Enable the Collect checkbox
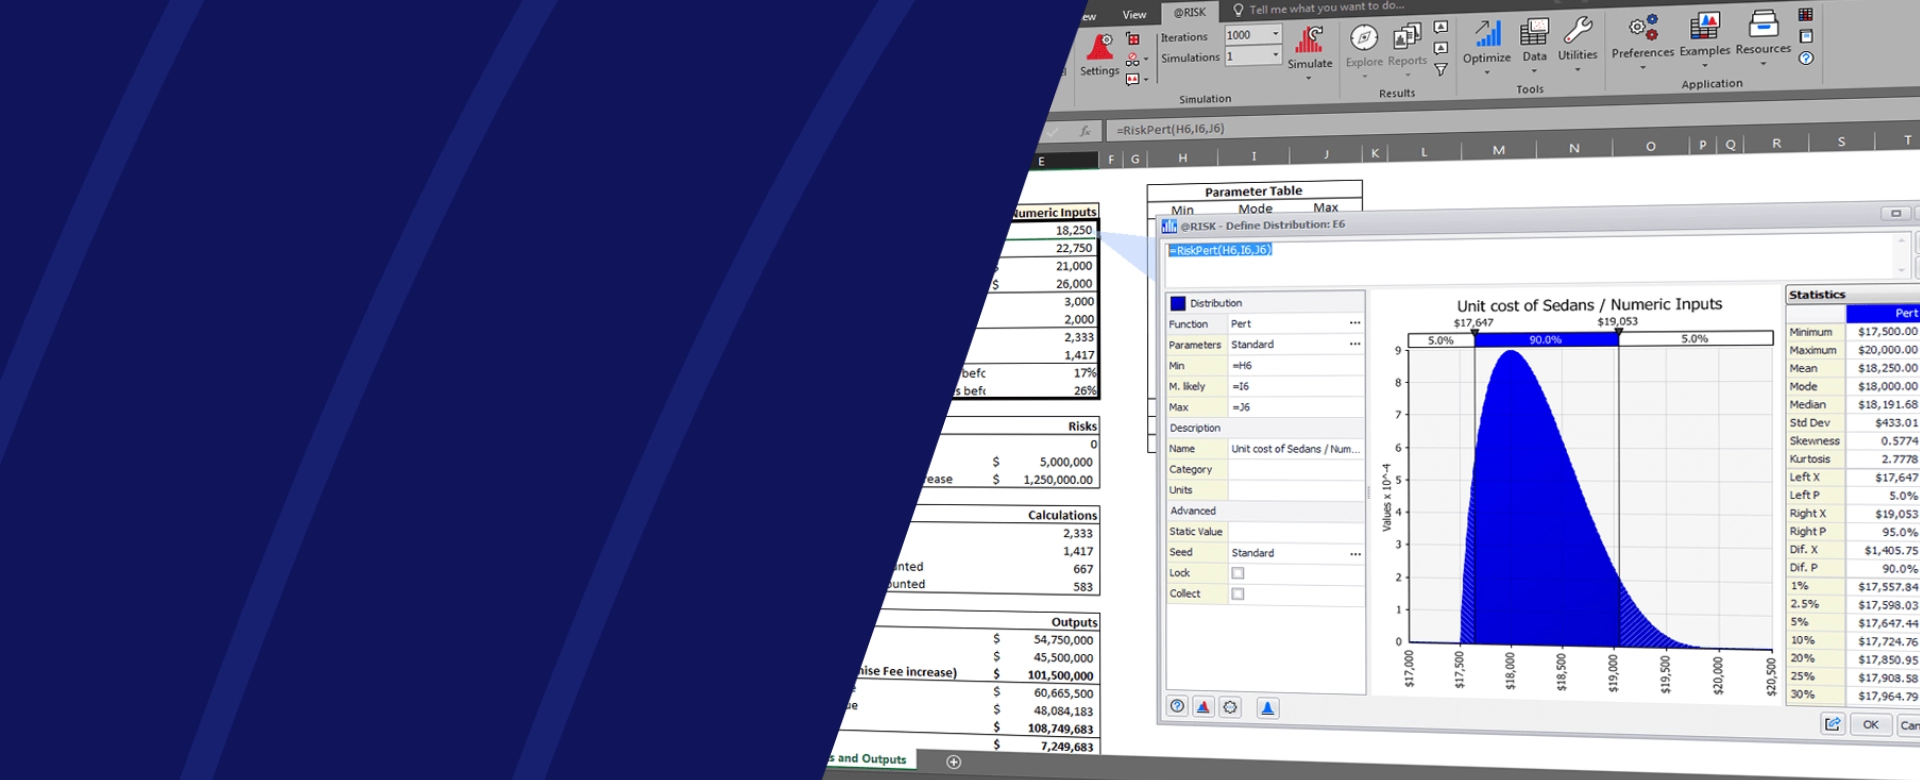Viewport: 1920px width, 780px height. 1238,594
